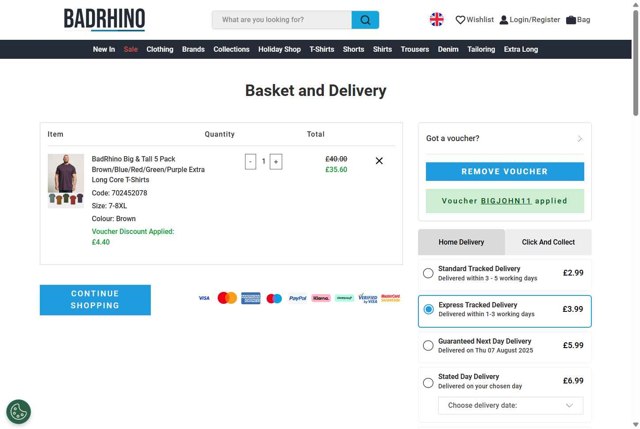Open Choose delivery date dropdown
Screen dimensions: 640x429
coord(511,405)
